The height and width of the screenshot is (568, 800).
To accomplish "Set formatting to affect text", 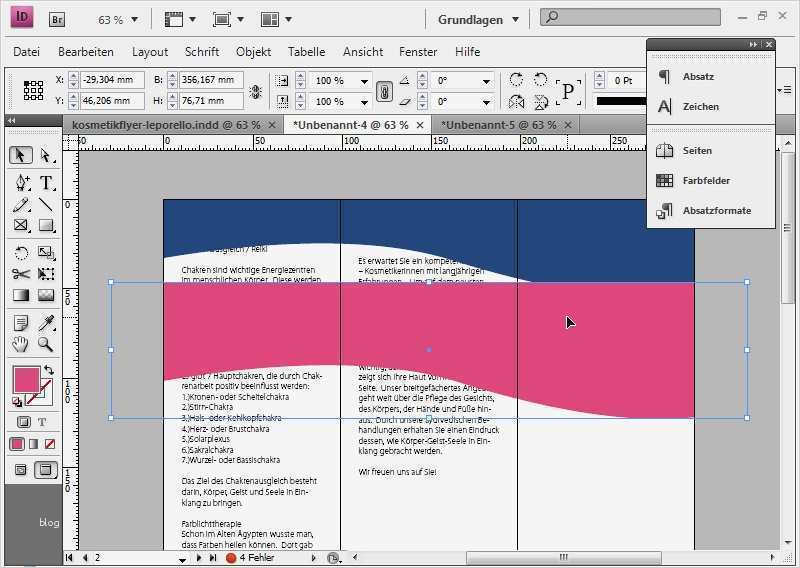I will click(42, 422).
